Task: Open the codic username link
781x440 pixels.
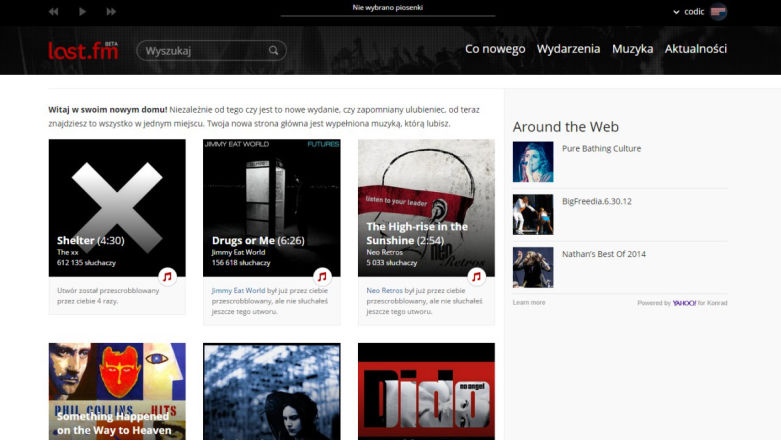Action: click(694, 11)
